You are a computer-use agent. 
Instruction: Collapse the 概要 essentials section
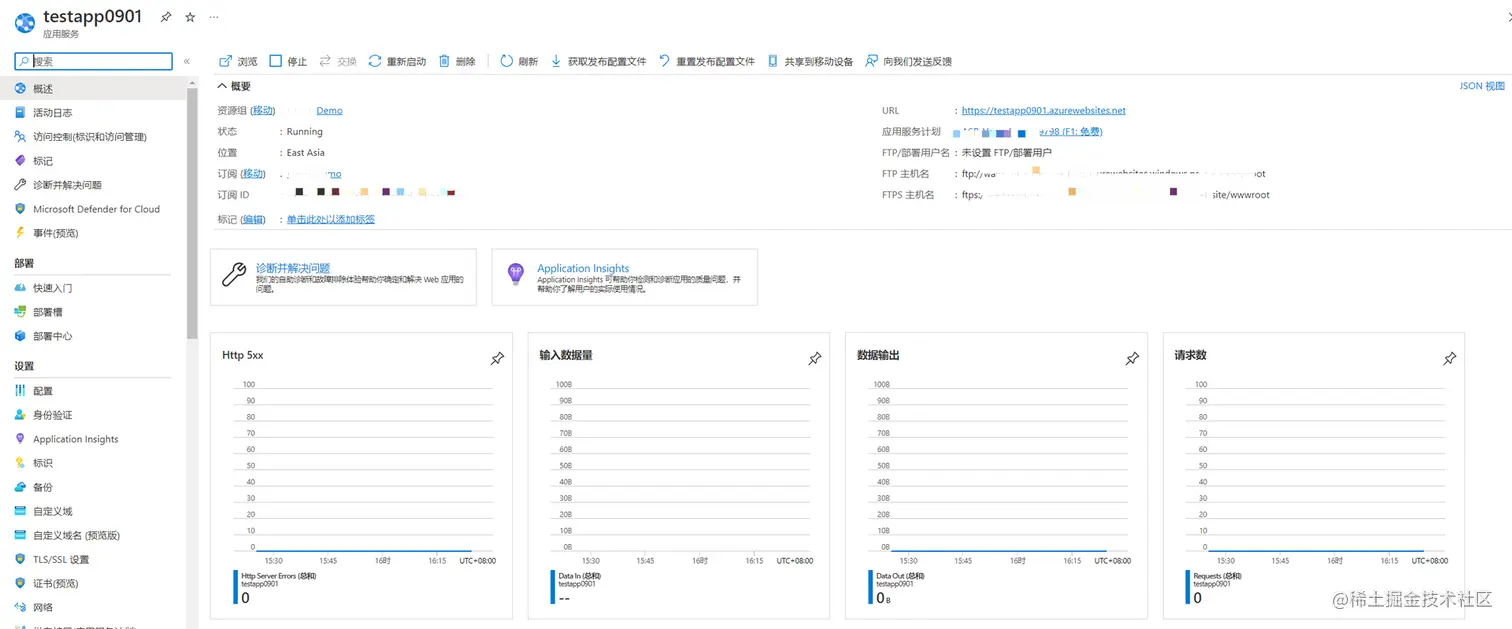point(234,87)
